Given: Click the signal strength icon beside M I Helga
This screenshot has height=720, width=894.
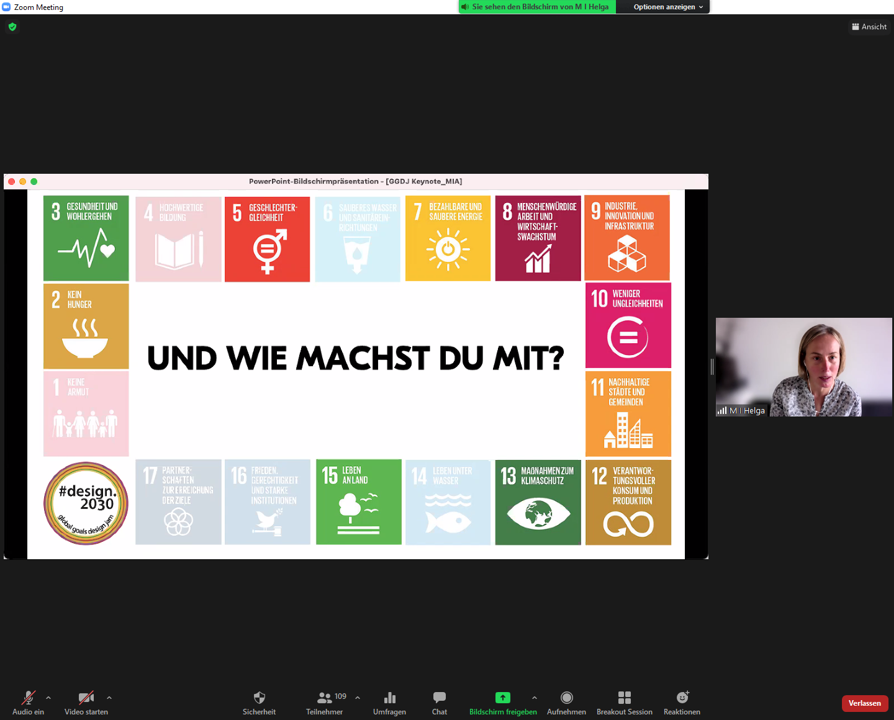Looking at the screenshot, I should coord(722,410).
